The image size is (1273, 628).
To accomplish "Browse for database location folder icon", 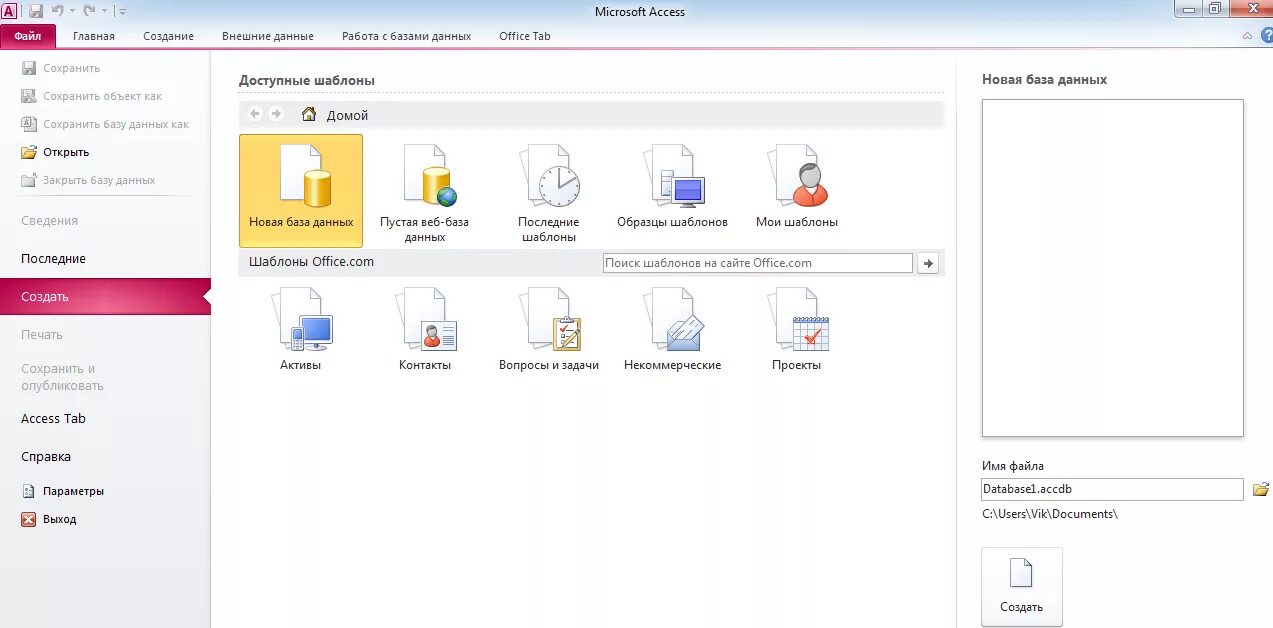I will (x=1260, y=489).
